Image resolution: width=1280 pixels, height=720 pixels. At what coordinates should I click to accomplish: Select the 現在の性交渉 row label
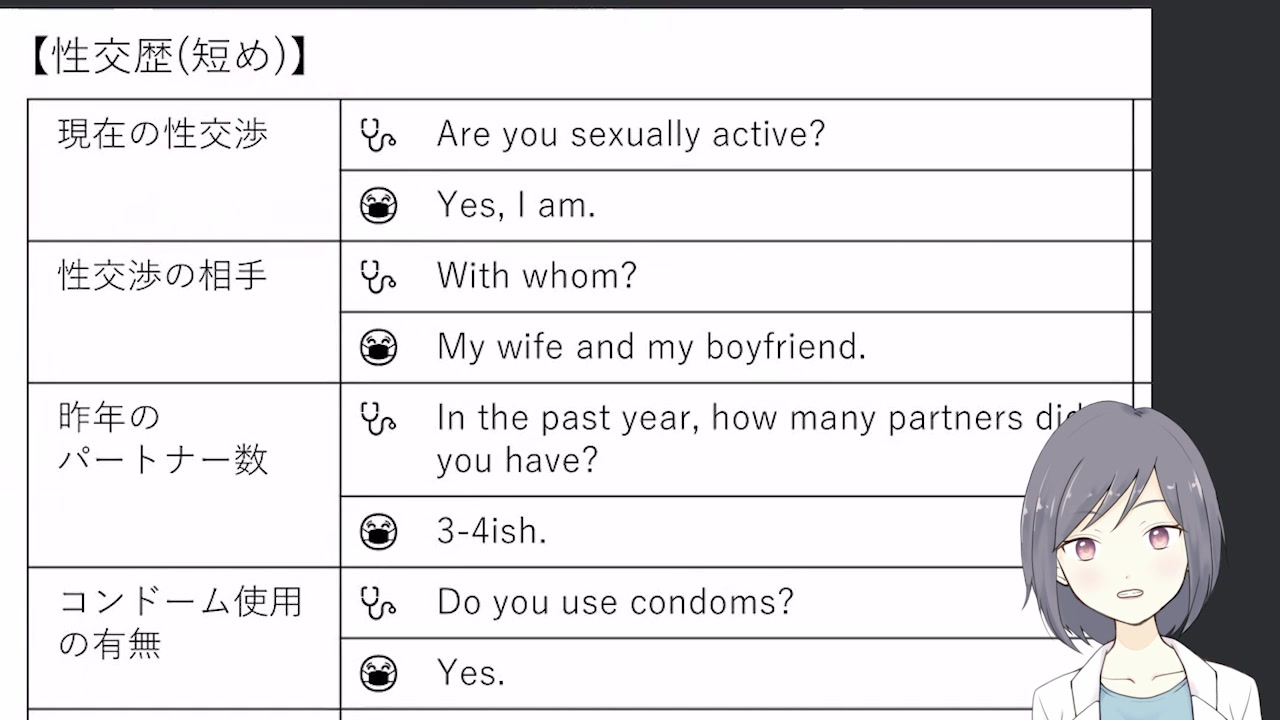click(163, 135)
